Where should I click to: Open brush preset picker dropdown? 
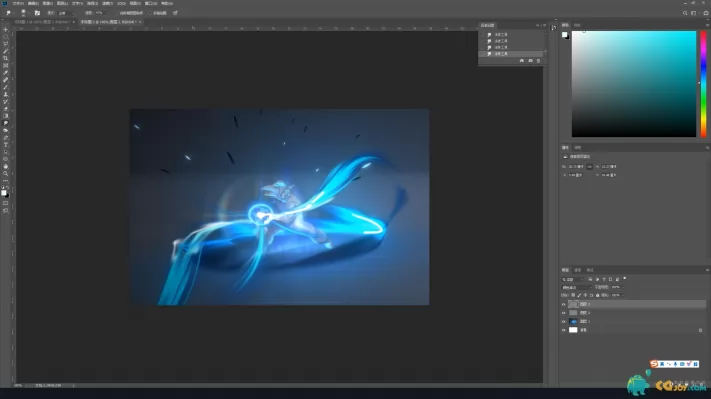29,13
